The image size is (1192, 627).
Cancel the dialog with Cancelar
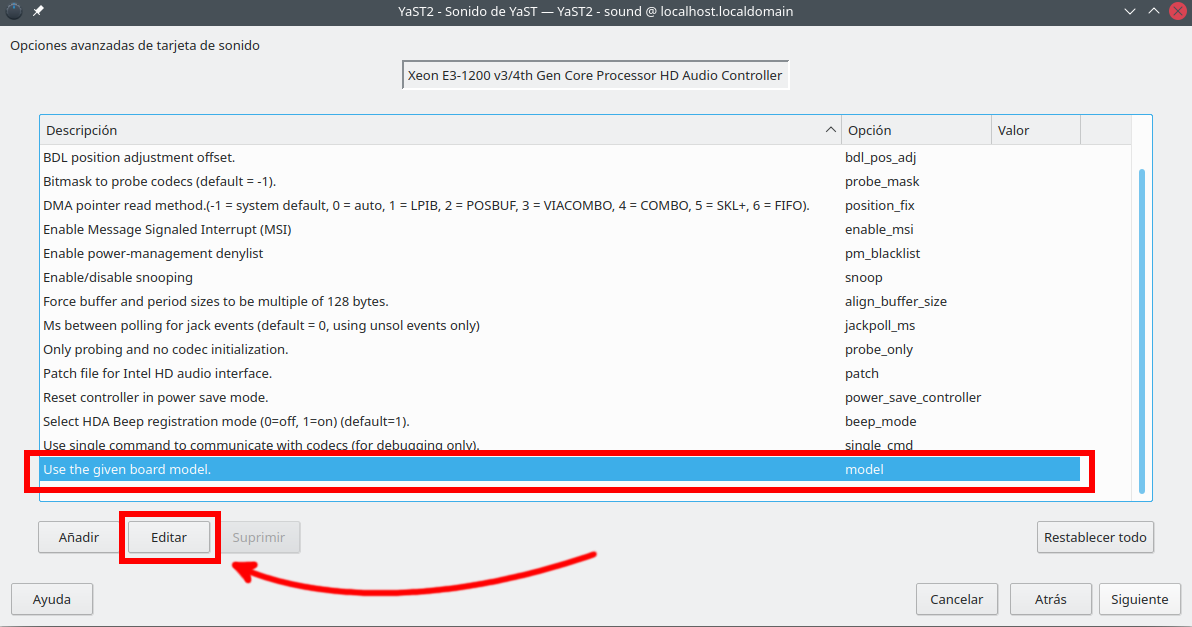[x=956, y=599]
